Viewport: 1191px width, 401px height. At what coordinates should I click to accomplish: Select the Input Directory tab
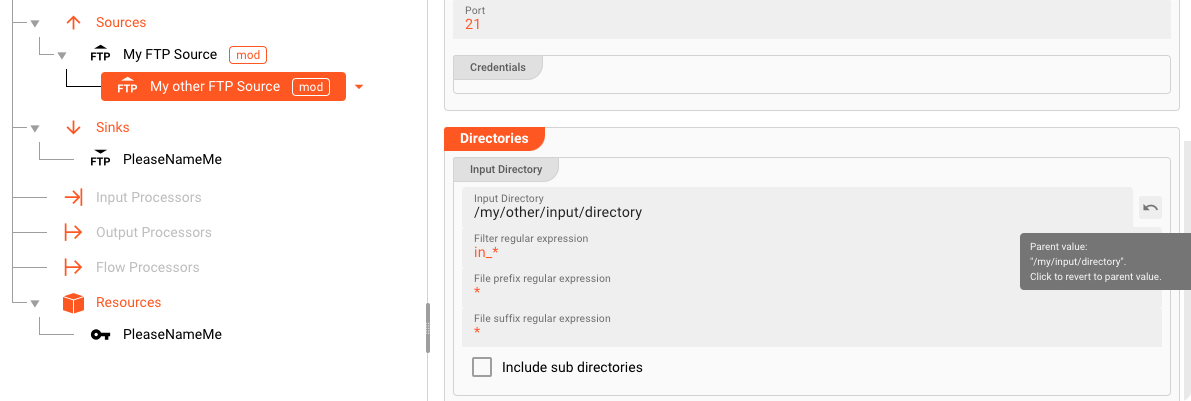point(505,170)
